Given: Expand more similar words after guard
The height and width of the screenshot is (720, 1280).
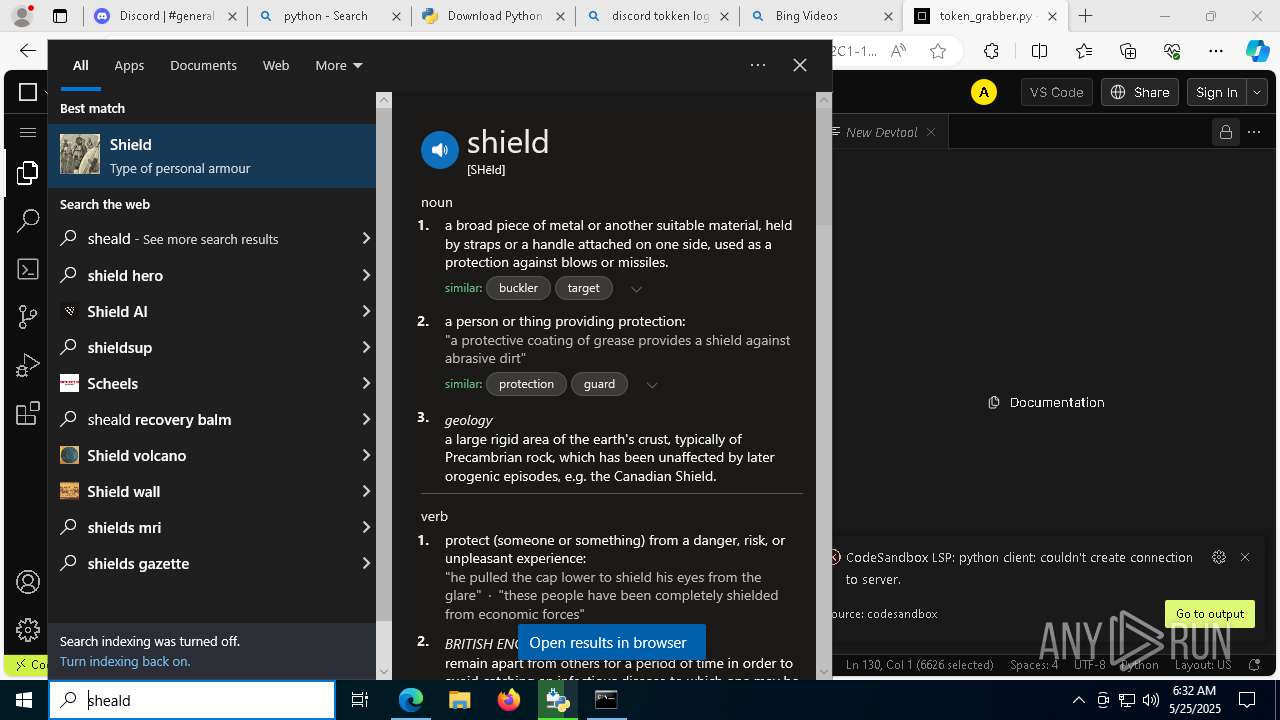Looking at the screenshot, I should point(652,385).
